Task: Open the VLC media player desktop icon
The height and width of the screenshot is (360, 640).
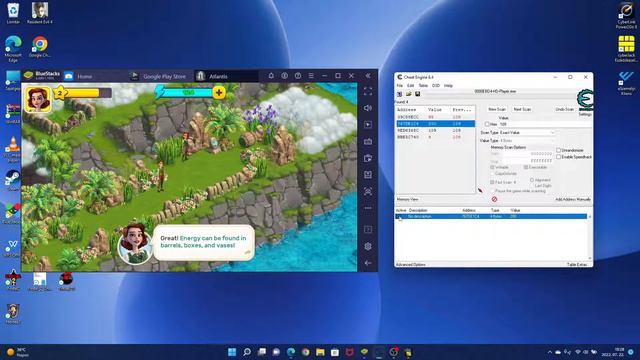Action: 13,149
